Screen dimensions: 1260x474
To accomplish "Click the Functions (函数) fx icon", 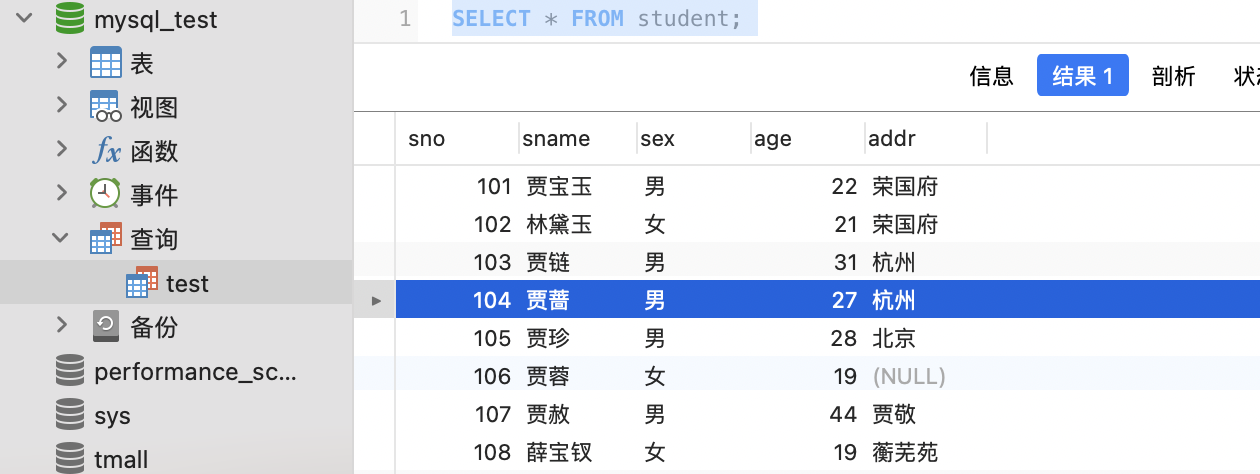I will 105,151.
